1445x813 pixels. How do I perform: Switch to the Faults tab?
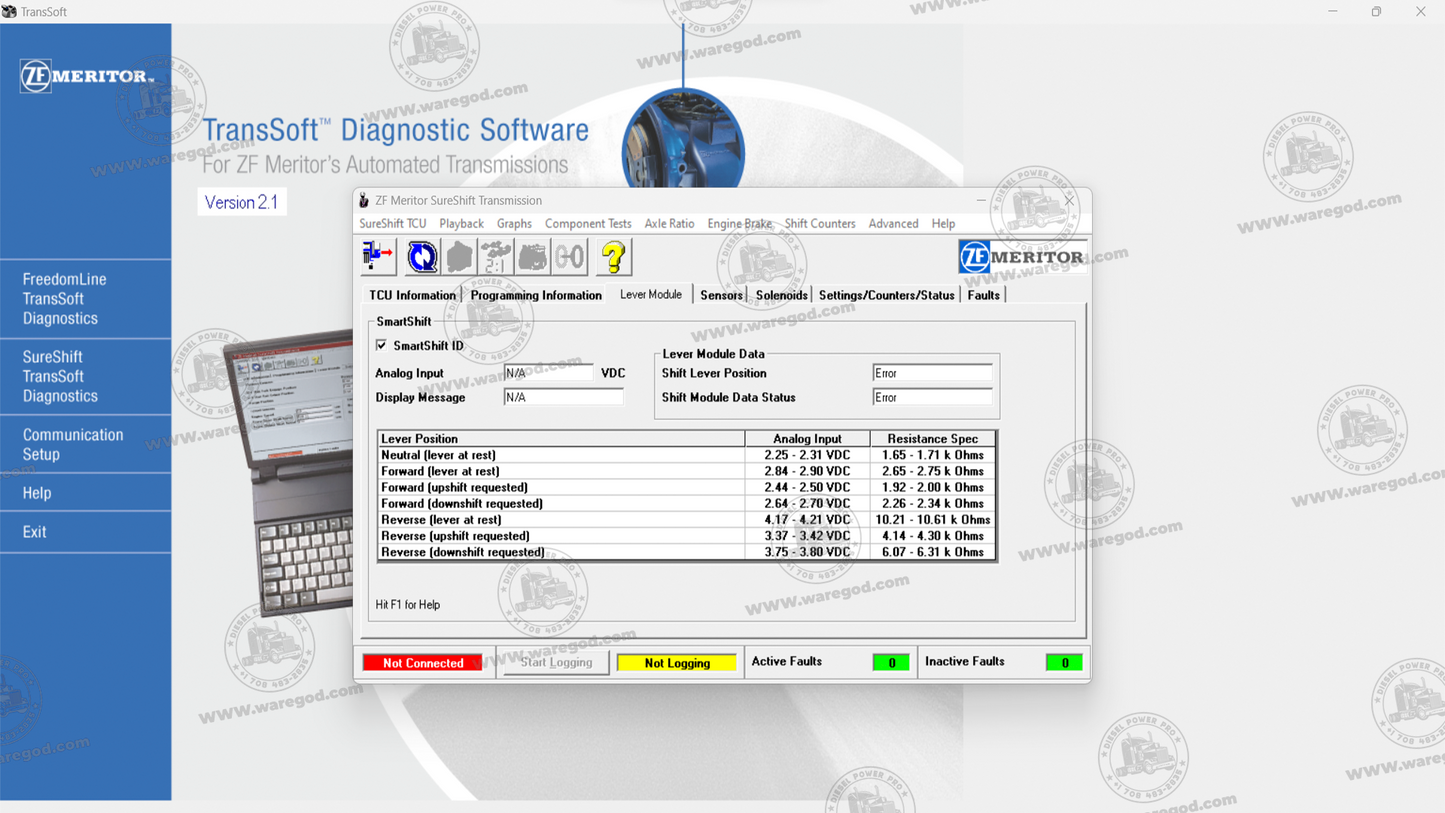click(x=983, y=294)
